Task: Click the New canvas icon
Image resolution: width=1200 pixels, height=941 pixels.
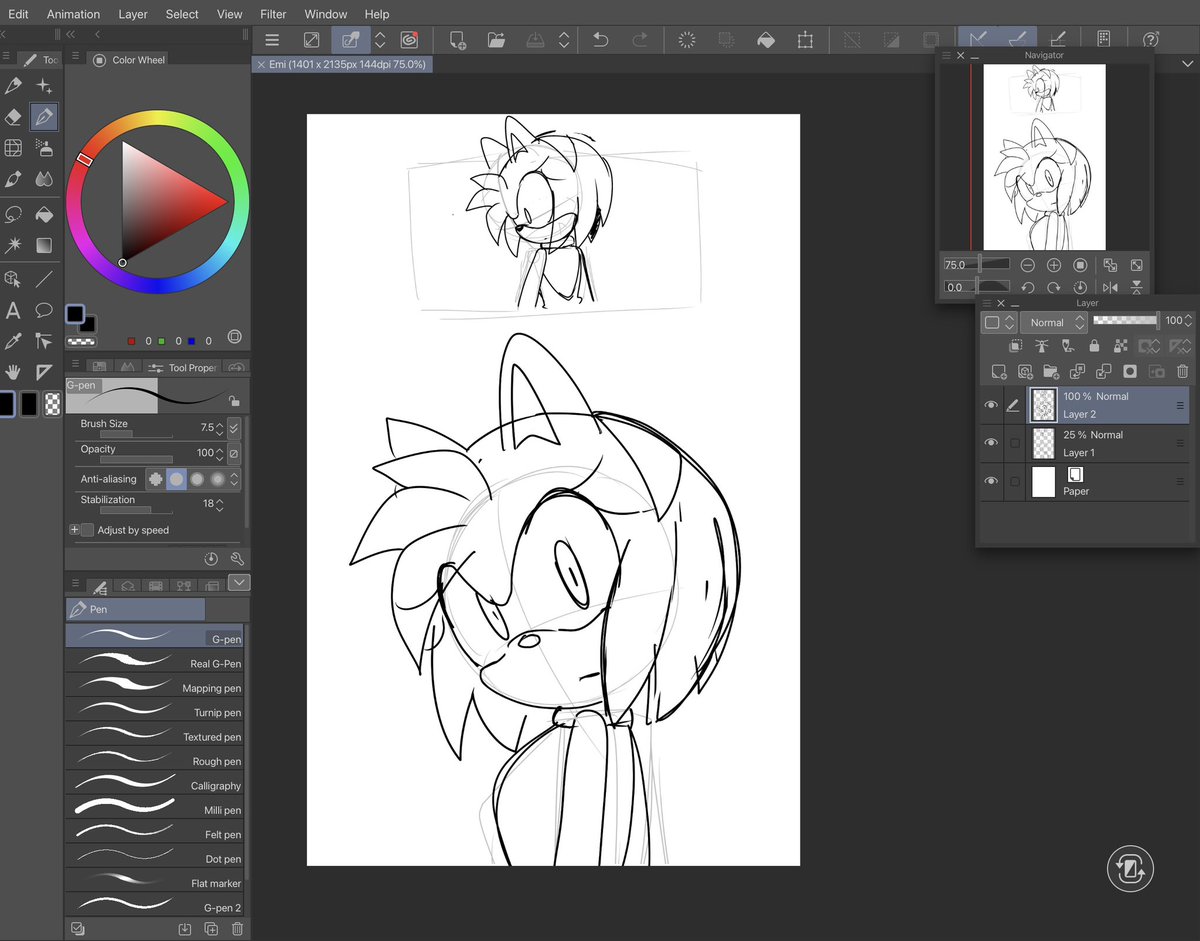Action: pos(457,40)
